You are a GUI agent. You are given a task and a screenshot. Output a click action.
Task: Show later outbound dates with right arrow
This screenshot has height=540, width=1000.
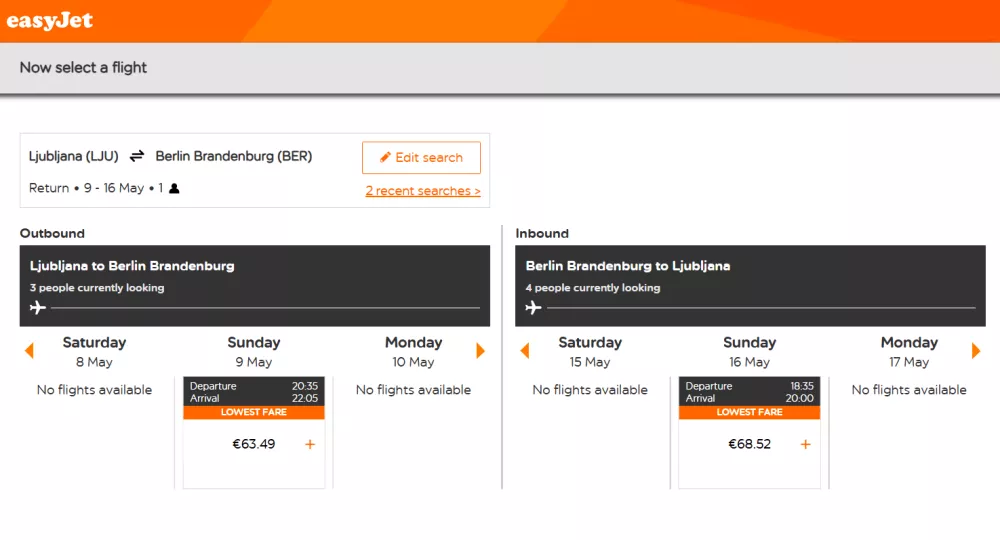point(480,351)
